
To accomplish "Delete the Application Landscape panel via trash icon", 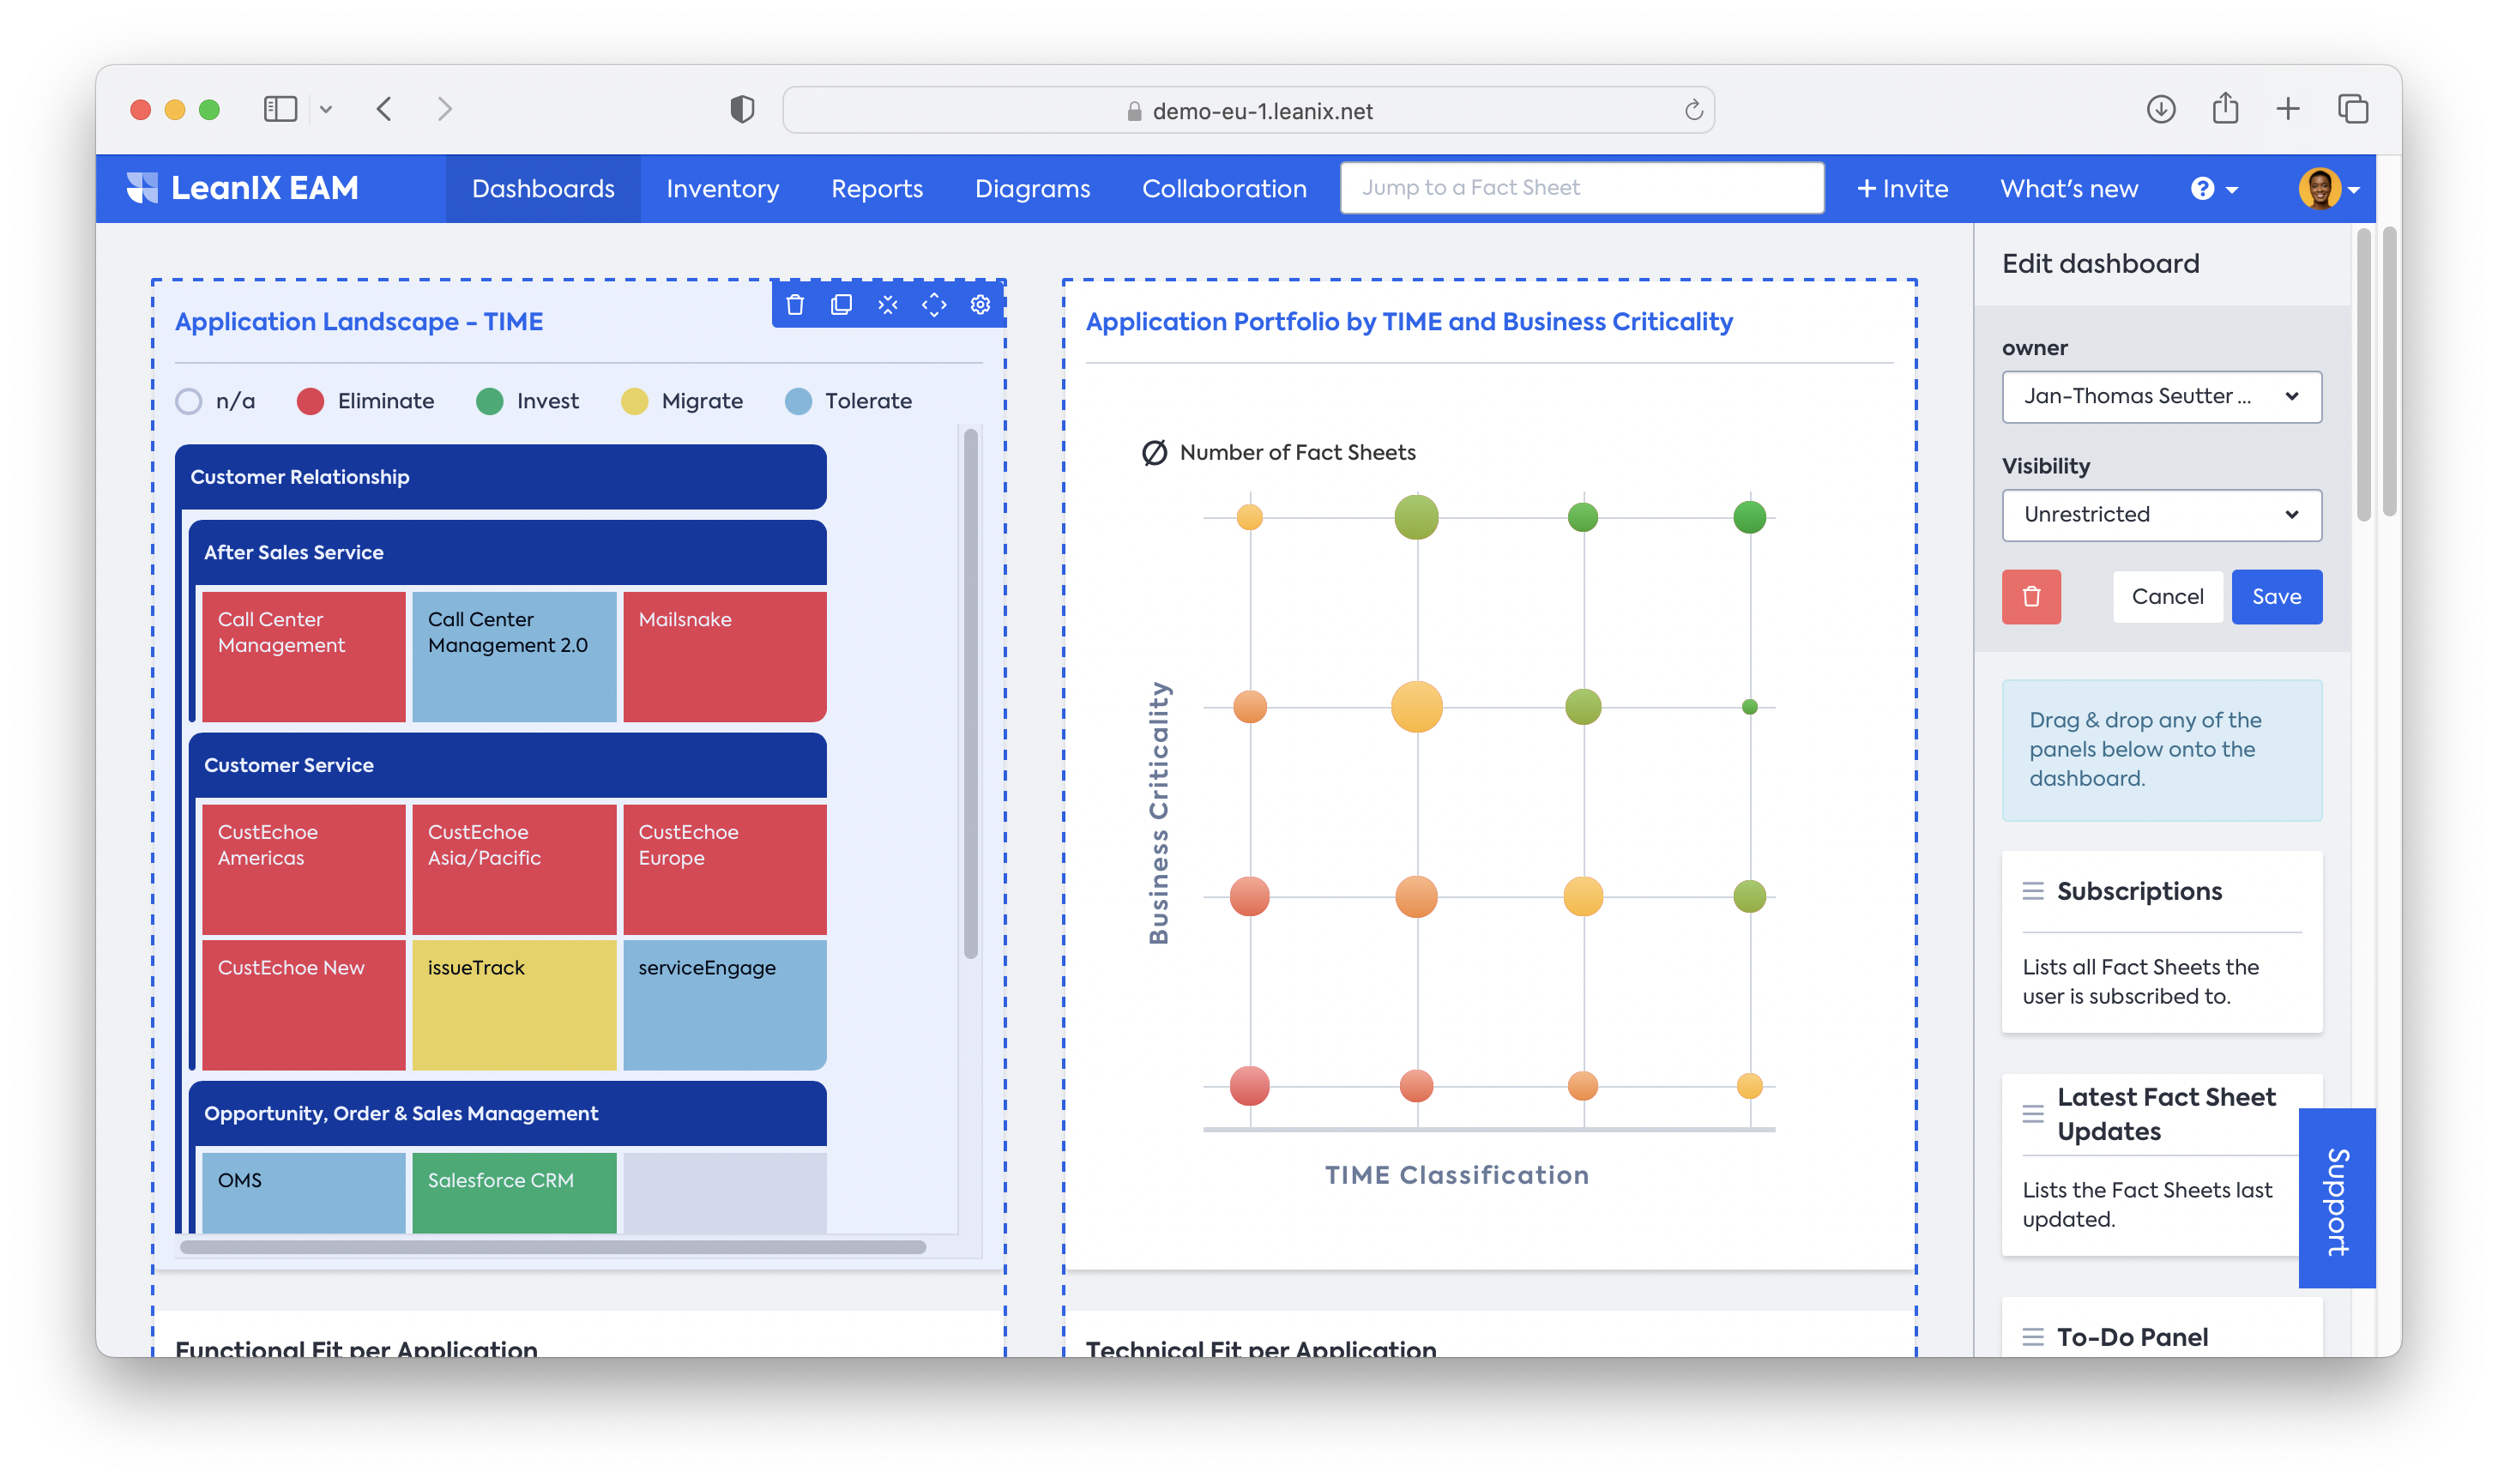I will 795,305.
